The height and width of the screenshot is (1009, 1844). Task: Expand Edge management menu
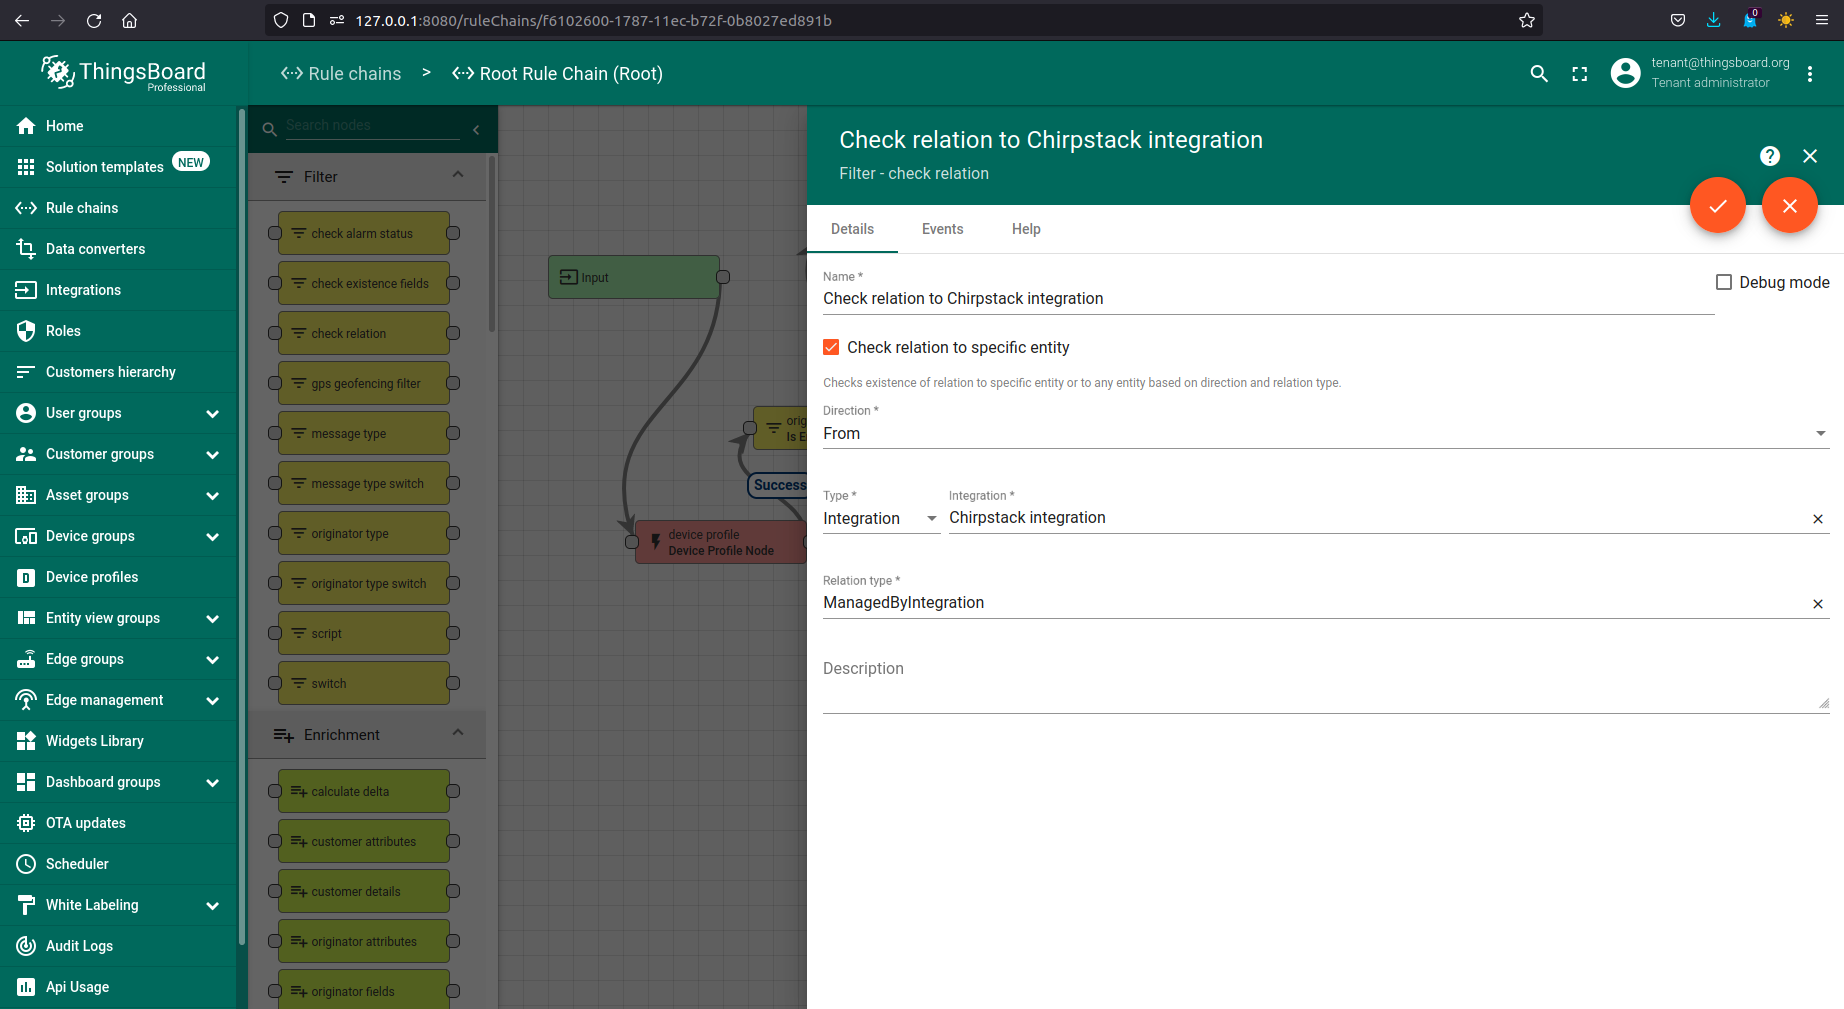(x=212, y=700)
